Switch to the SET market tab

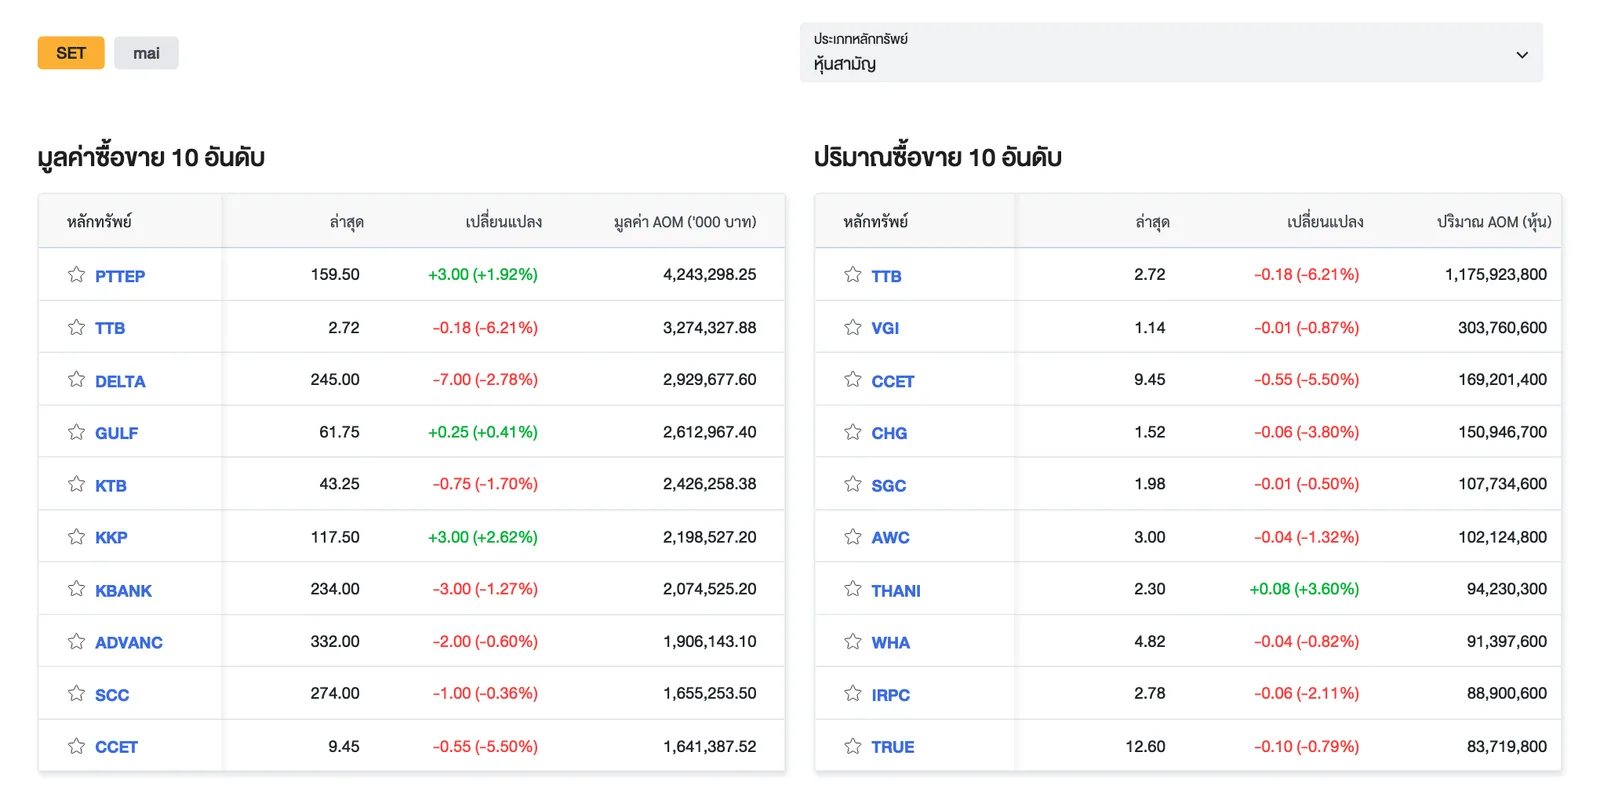(71, 53)
